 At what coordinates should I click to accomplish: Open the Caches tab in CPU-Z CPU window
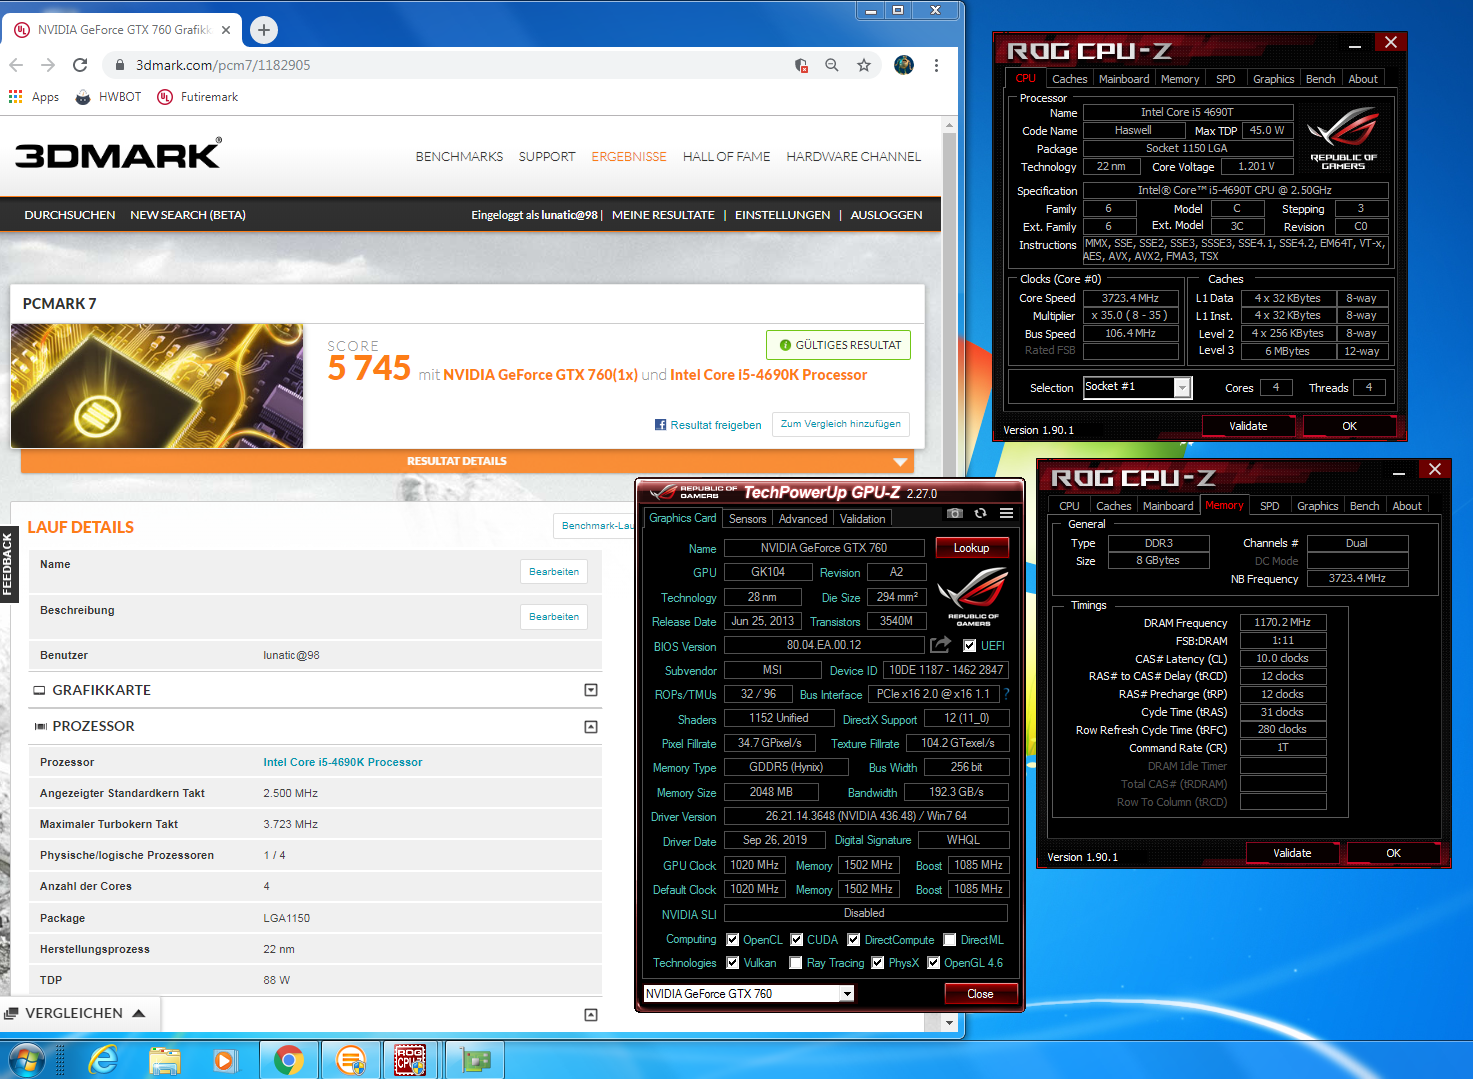click(x=1069, y=79)
